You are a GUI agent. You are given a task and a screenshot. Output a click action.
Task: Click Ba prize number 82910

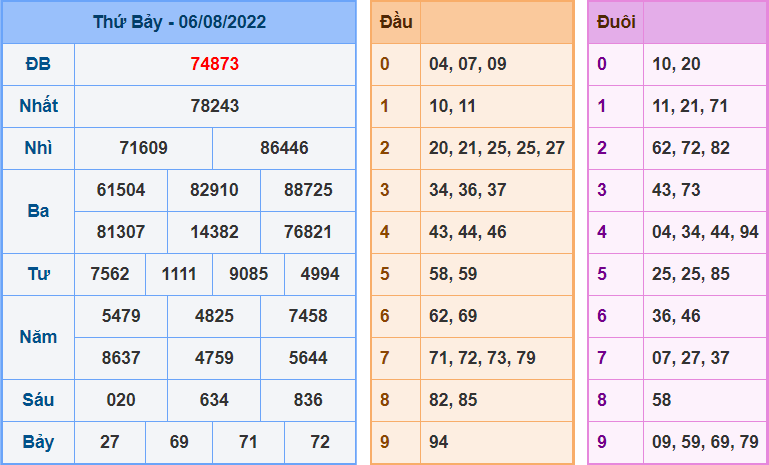pyautogui.click(x=214, y=190)
